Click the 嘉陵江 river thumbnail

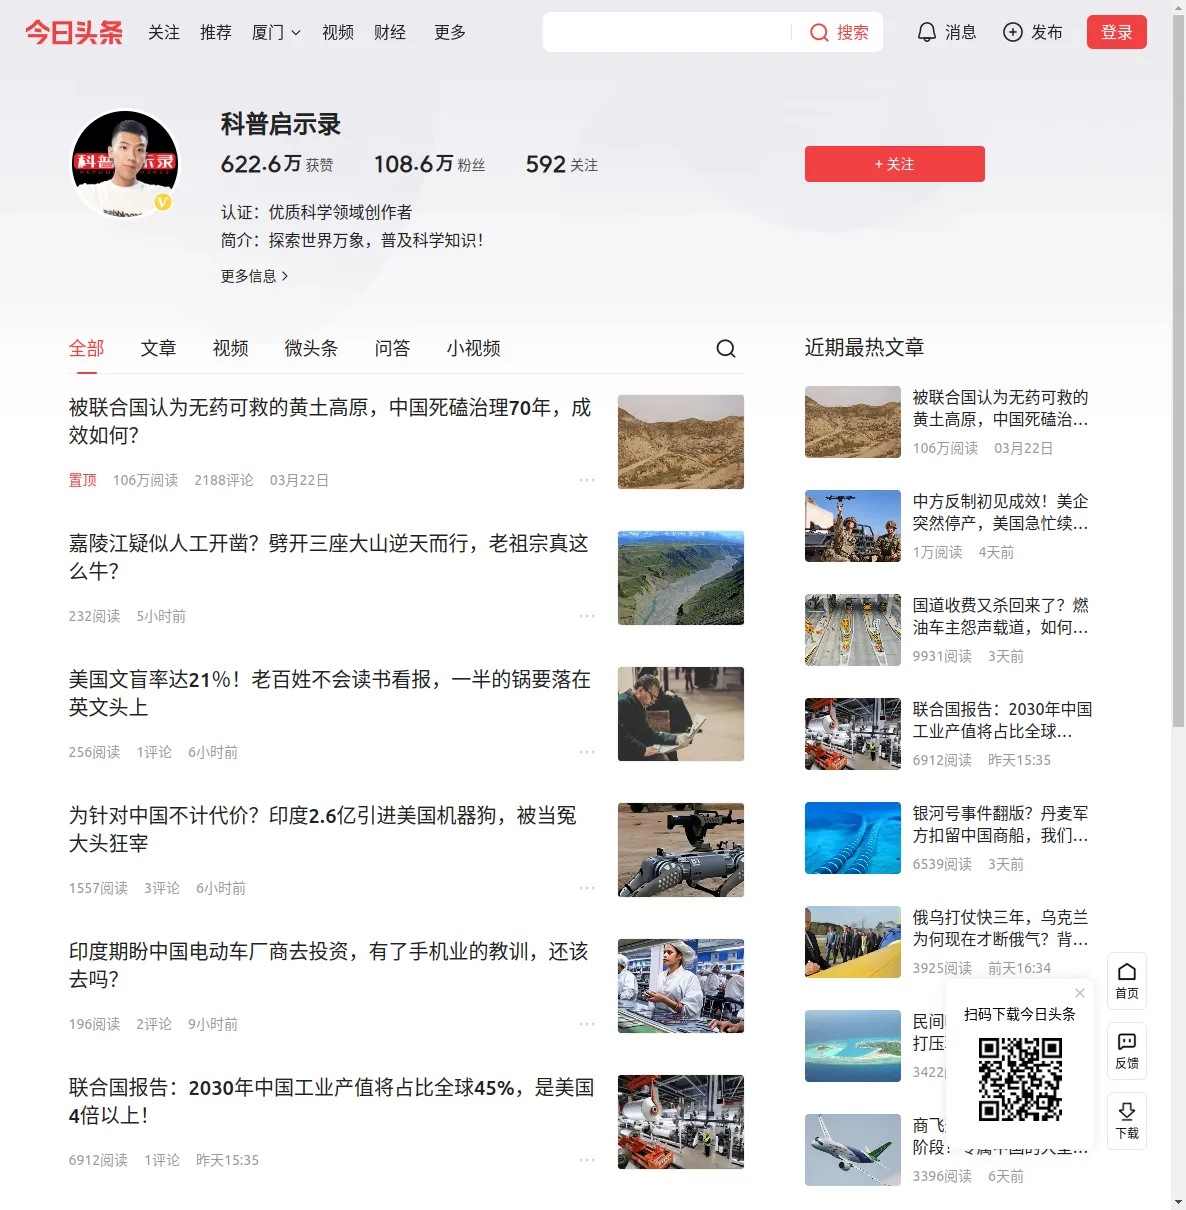click(x=681, y=578)
